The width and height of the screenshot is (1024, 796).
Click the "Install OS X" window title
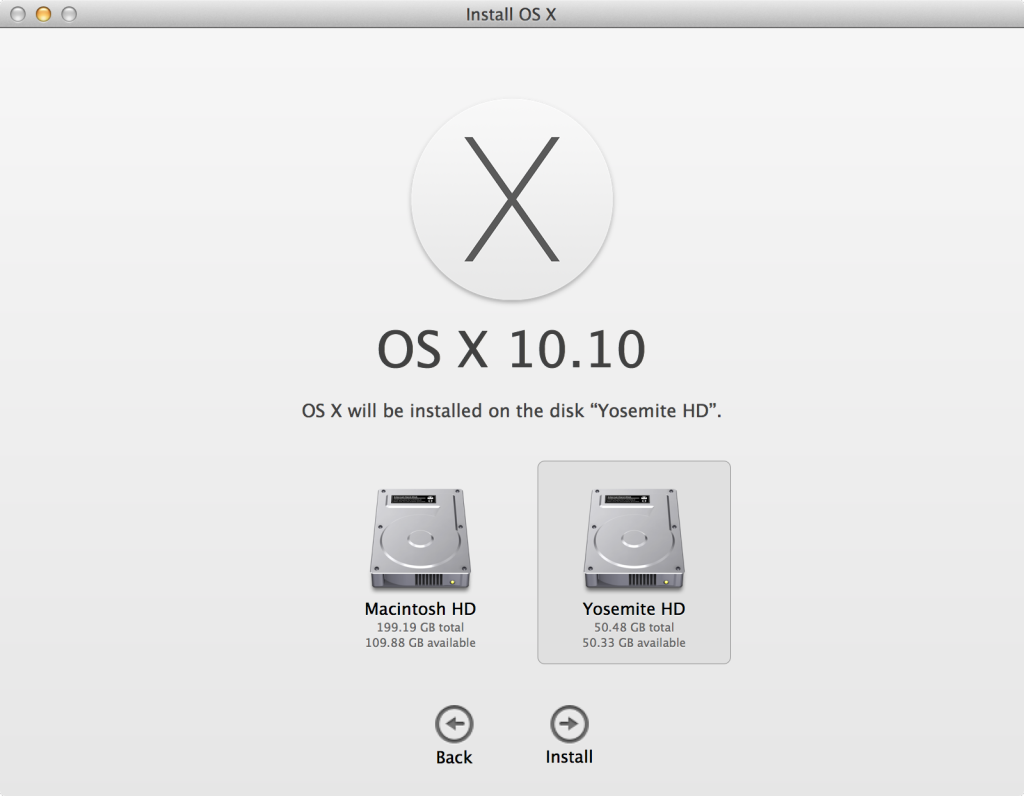[x=511, y=14]
